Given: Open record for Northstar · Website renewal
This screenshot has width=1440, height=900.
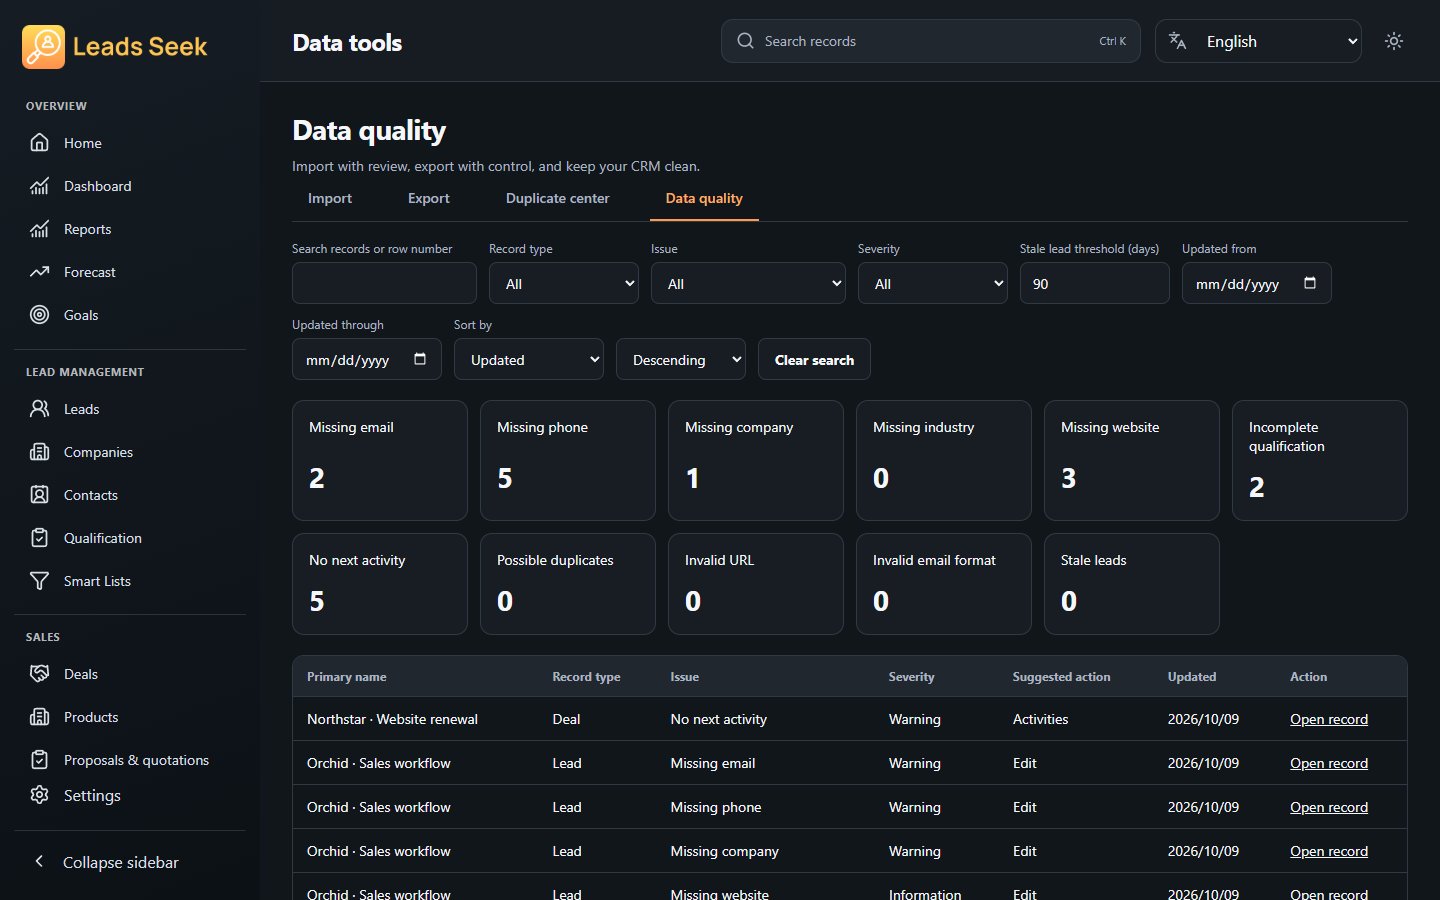Looking at the screenshot, I should pyautogui.click(x=1329, y=719).
